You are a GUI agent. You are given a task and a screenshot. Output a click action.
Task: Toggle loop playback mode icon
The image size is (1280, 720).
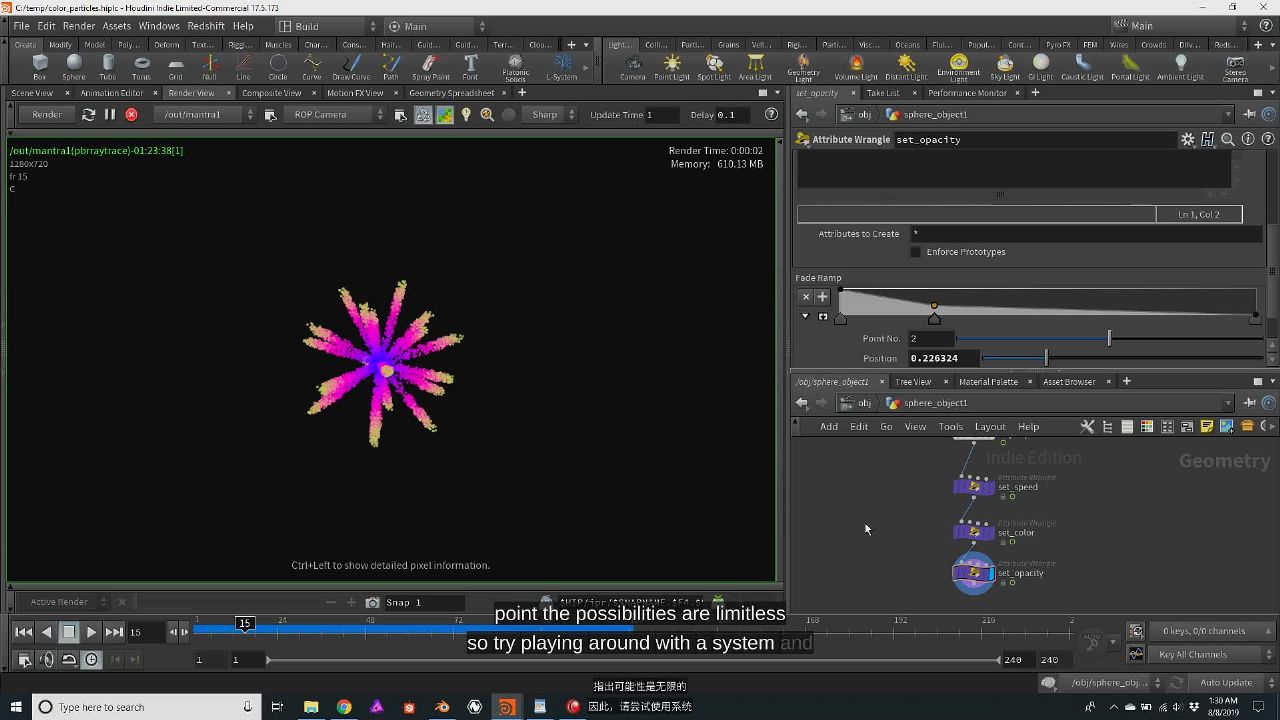(x=69, y=660)
